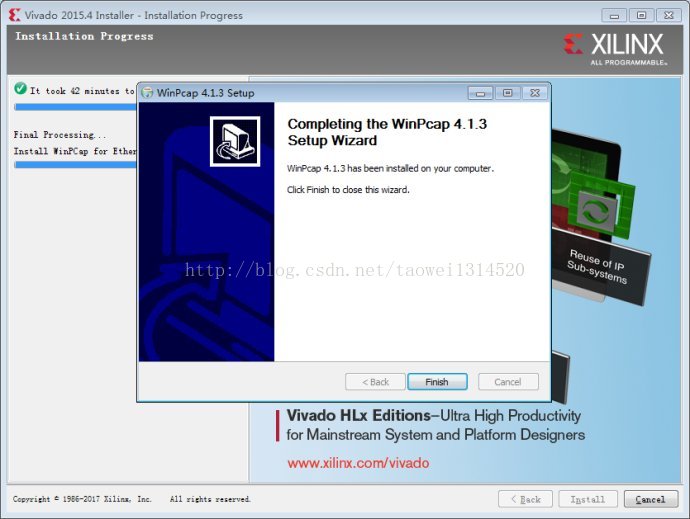This screenshot has height=519, width=690.
Task: Click the Xilinx logo in the header
Action: tap(615, 49)
